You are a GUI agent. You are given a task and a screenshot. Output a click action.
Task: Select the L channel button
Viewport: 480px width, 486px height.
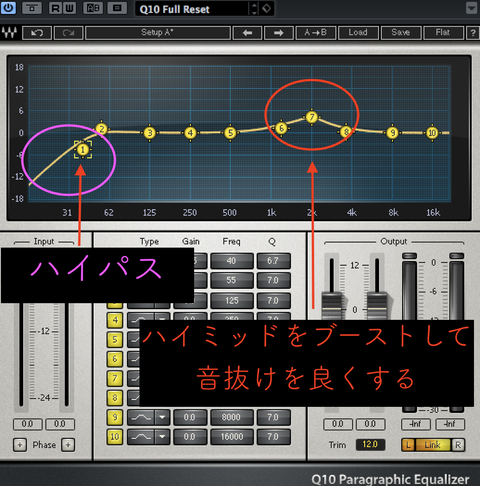tap(408, 445)
